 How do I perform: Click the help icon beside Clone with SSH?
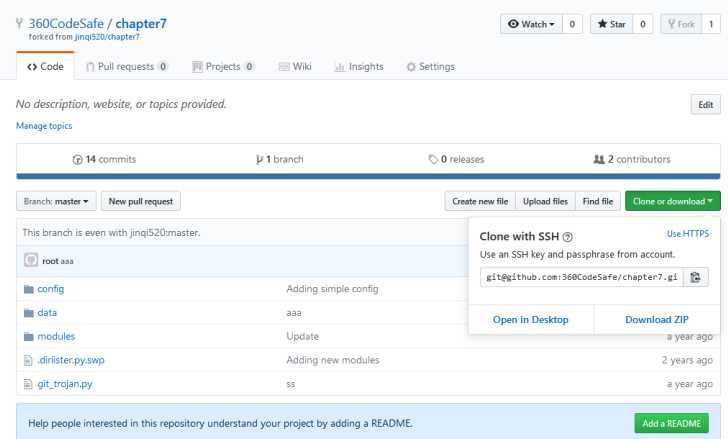tap(567, 237)
